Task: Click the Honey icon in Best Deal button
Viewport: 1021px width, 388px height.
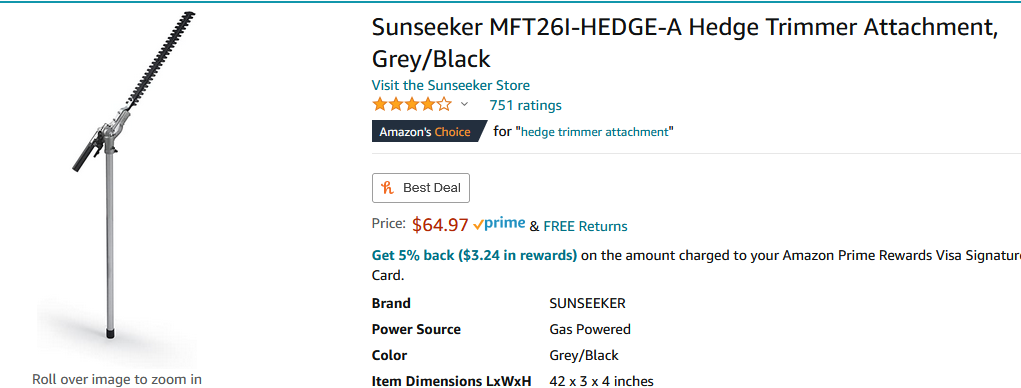Action: pos(388,188)
